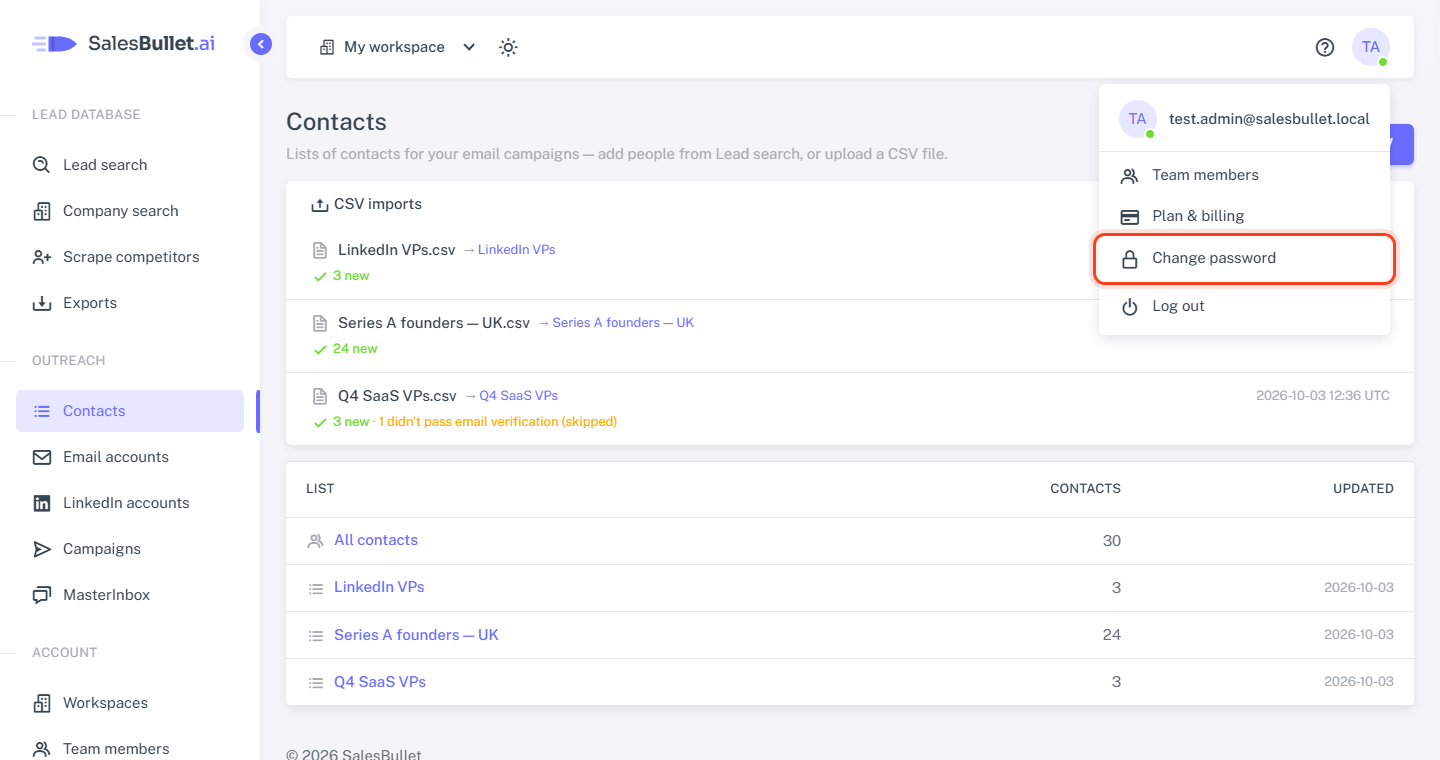Expand the My workspace dropdown
Screen dimensions: 1440x760
coord(397,47)
